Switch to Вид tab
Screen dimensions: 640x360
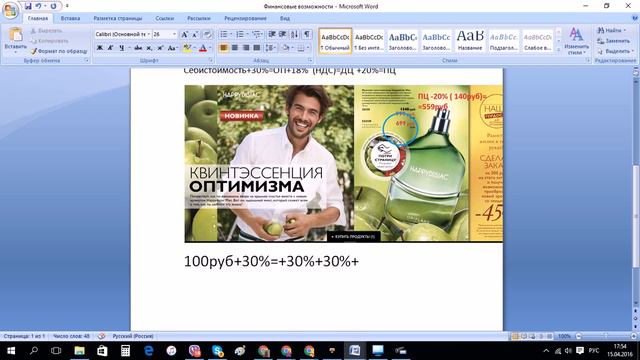point(285,18)
